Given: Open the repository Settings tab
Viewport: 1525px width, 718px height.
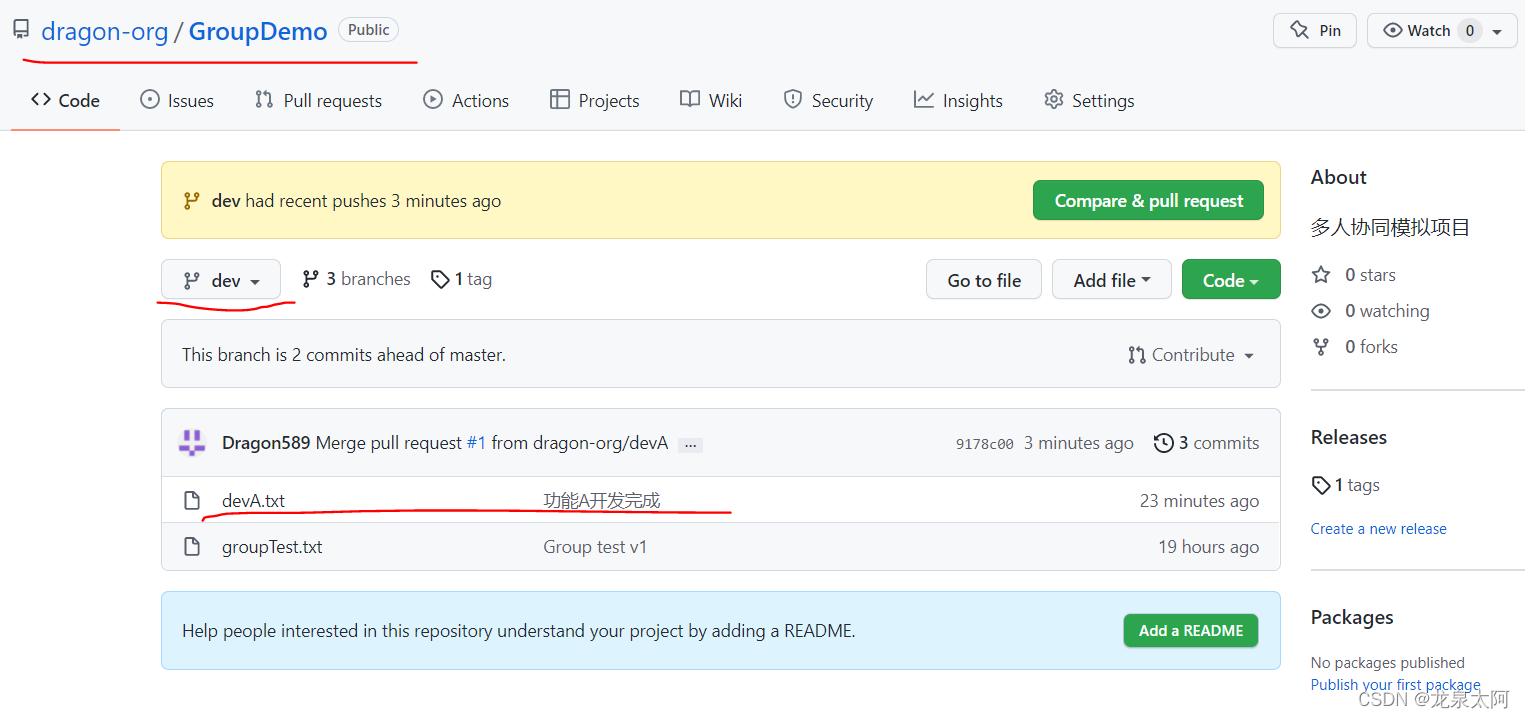Looking at the screenshot, I should (1089, 100).
